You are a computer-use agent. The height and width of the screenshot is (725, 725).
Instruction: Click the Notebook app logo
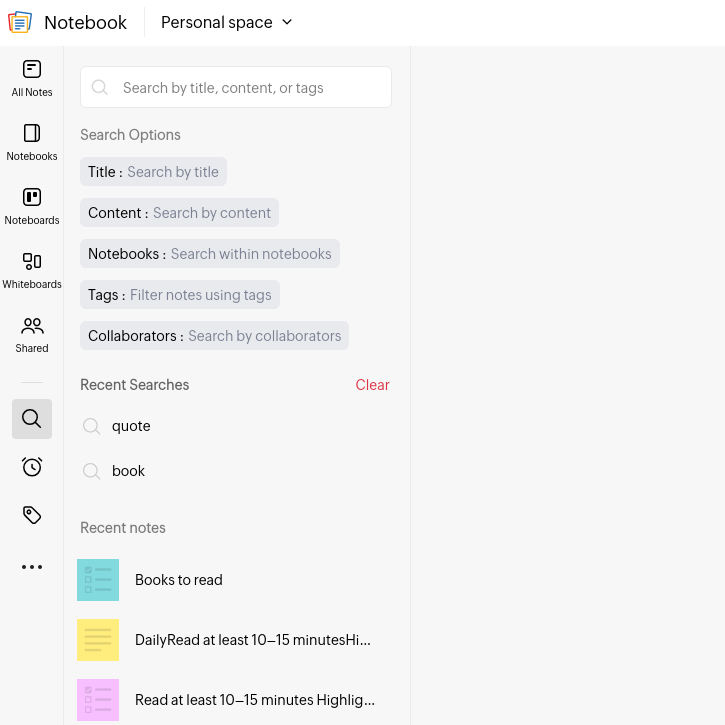(20, 22)
